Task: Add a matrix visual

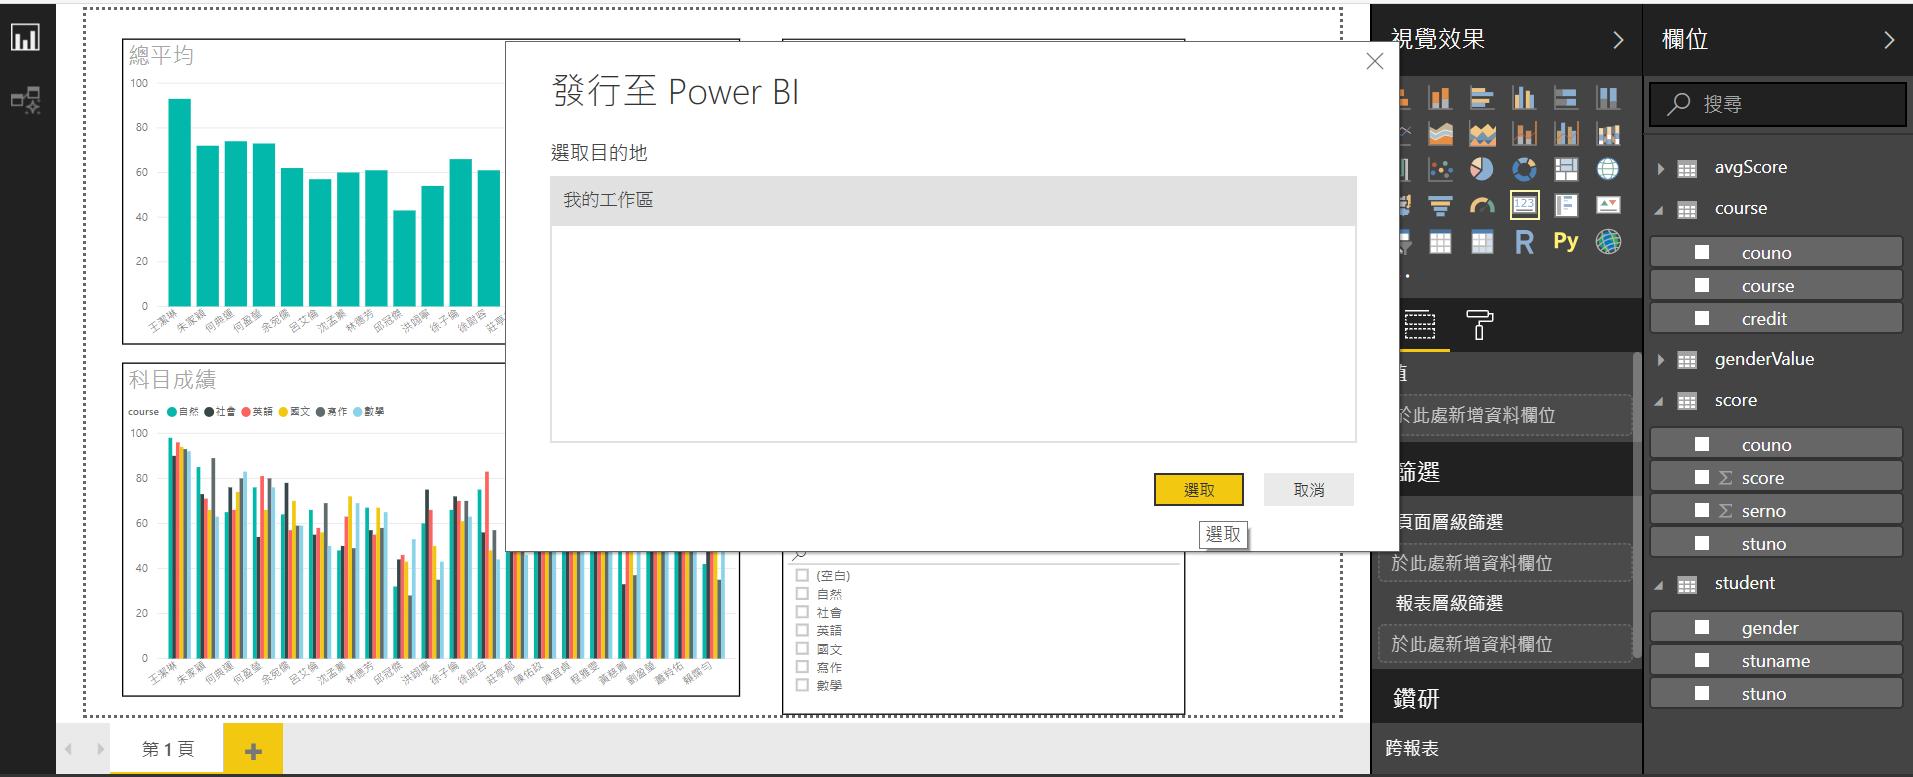Action: [1482, 242]
